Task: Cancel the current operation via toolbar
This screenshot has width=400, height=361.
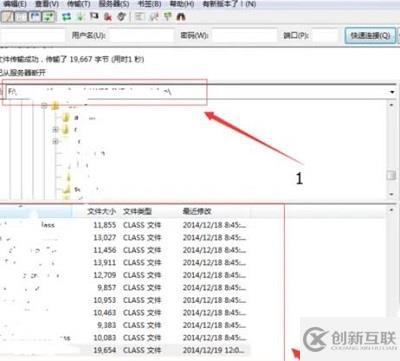Action: 94,16
